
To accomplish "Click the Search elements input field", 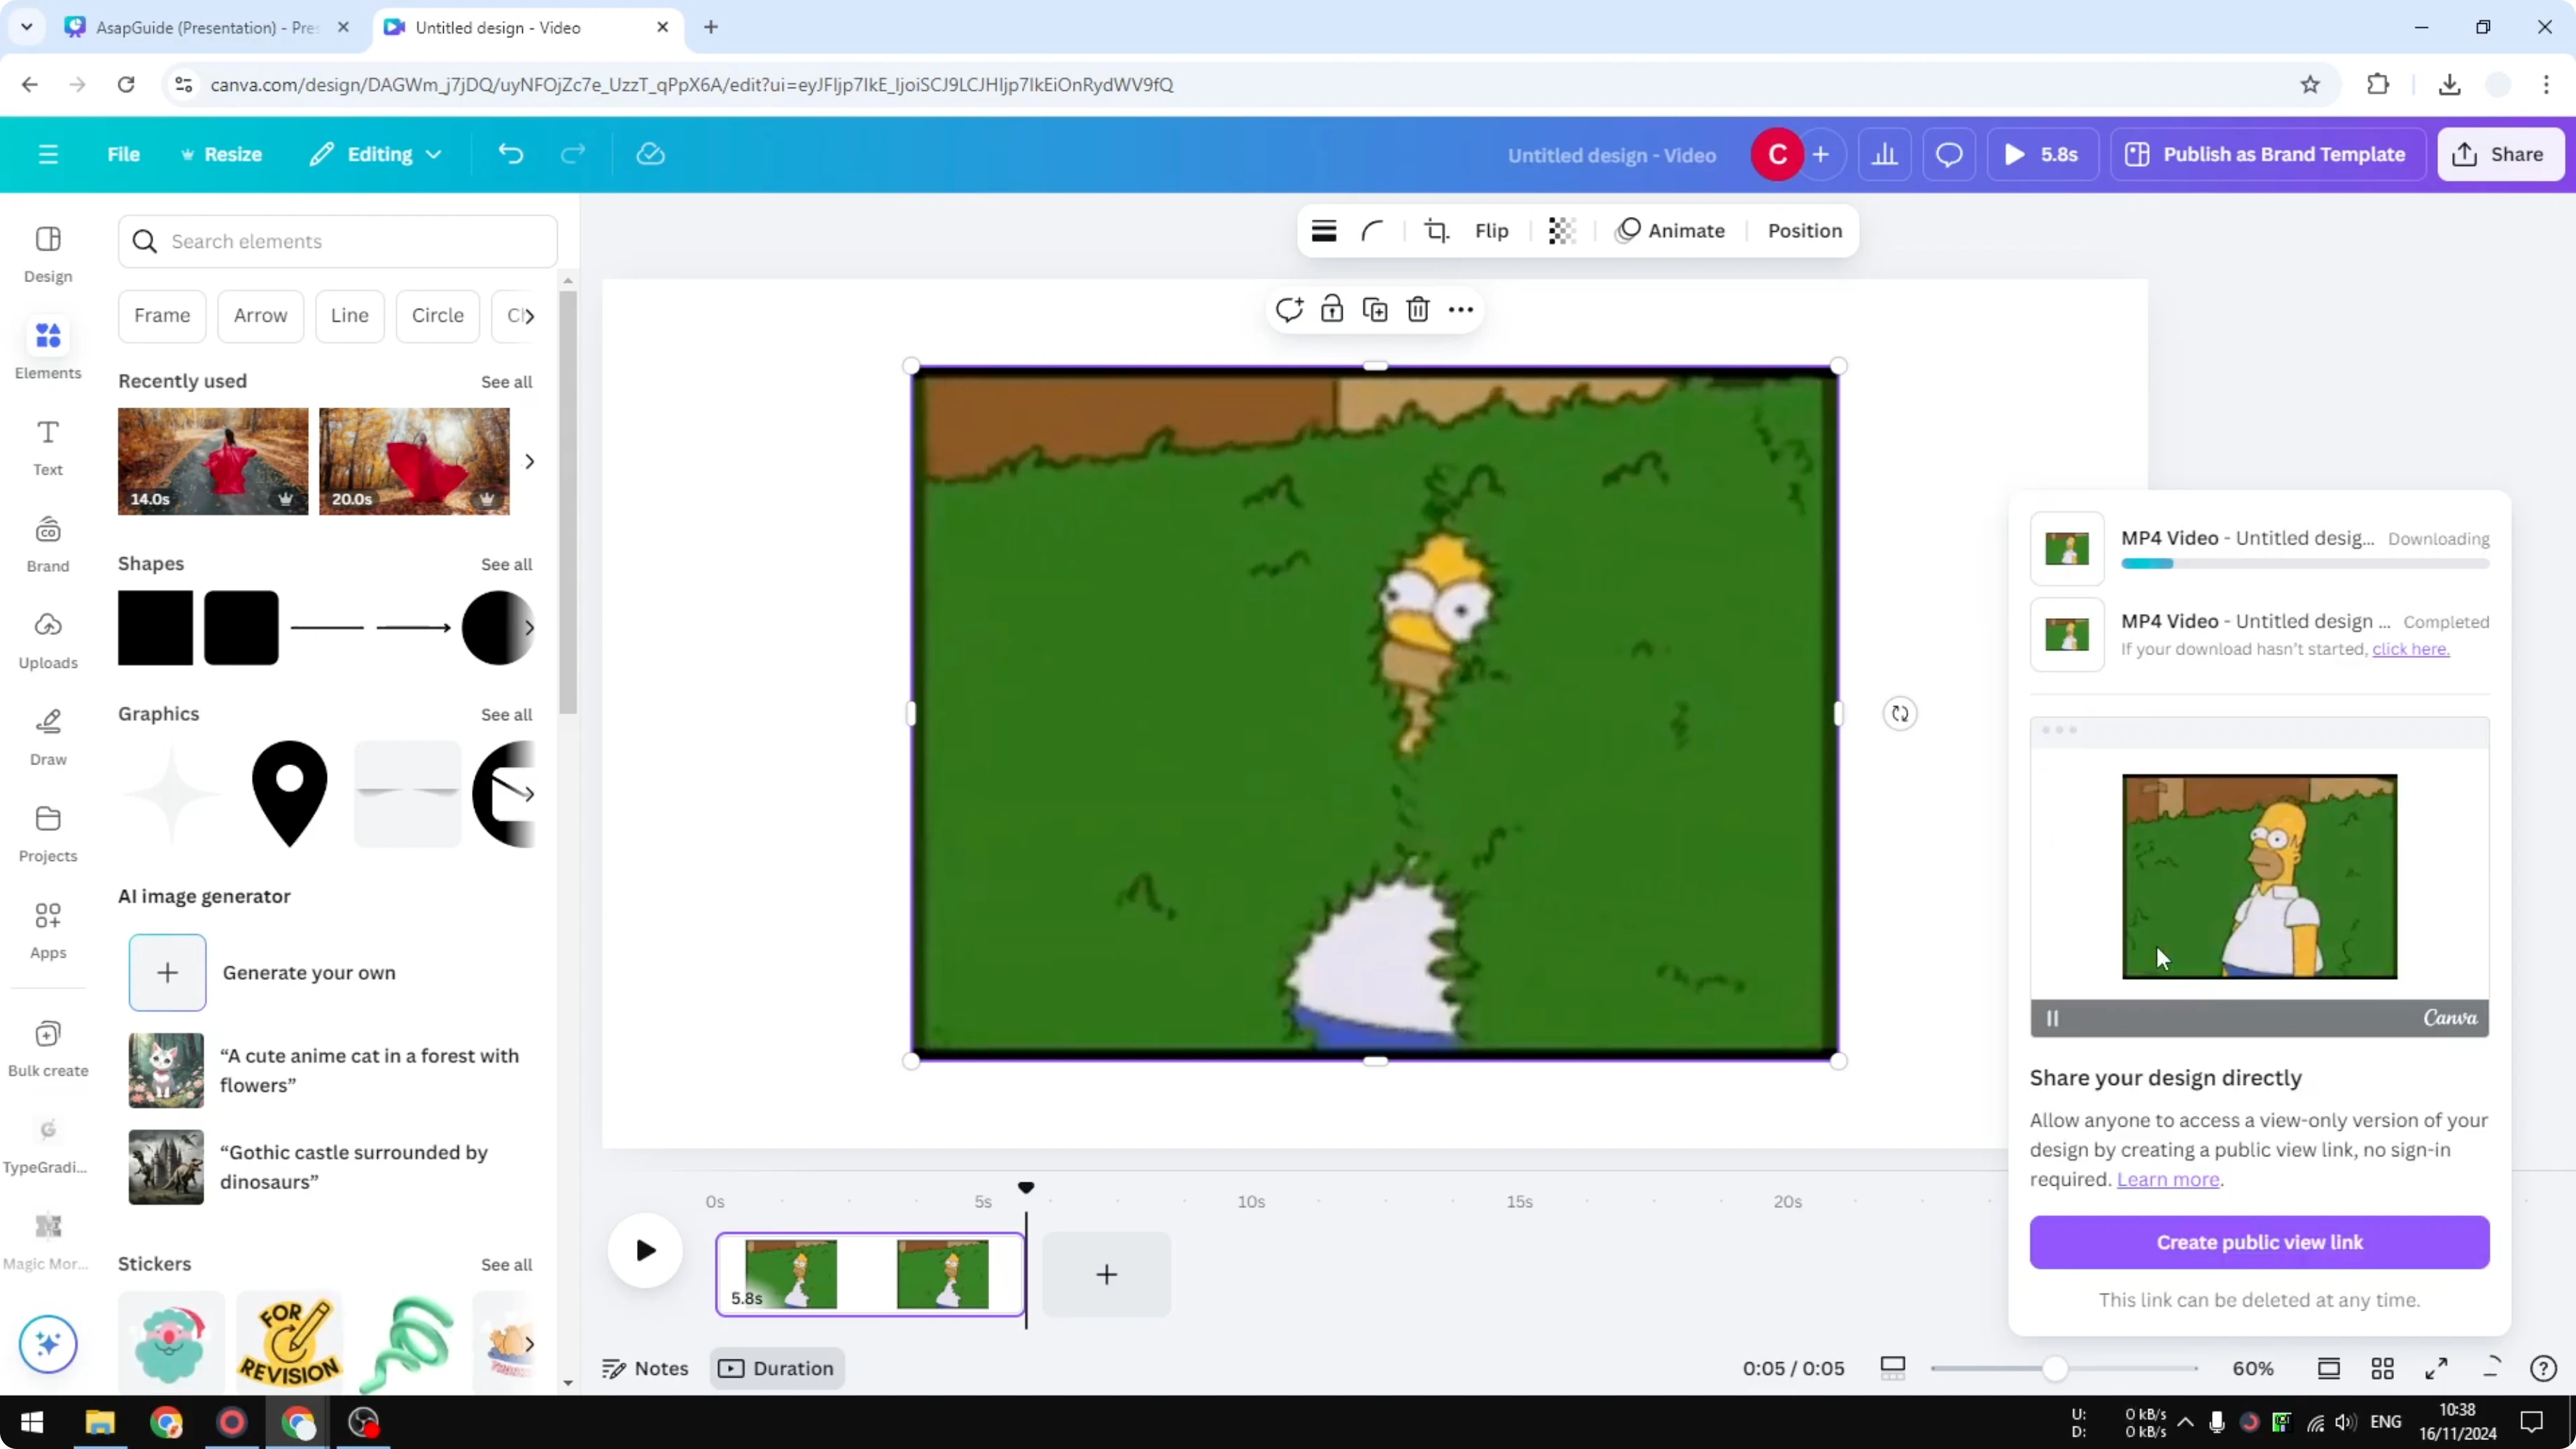I will tap(338, 241).
